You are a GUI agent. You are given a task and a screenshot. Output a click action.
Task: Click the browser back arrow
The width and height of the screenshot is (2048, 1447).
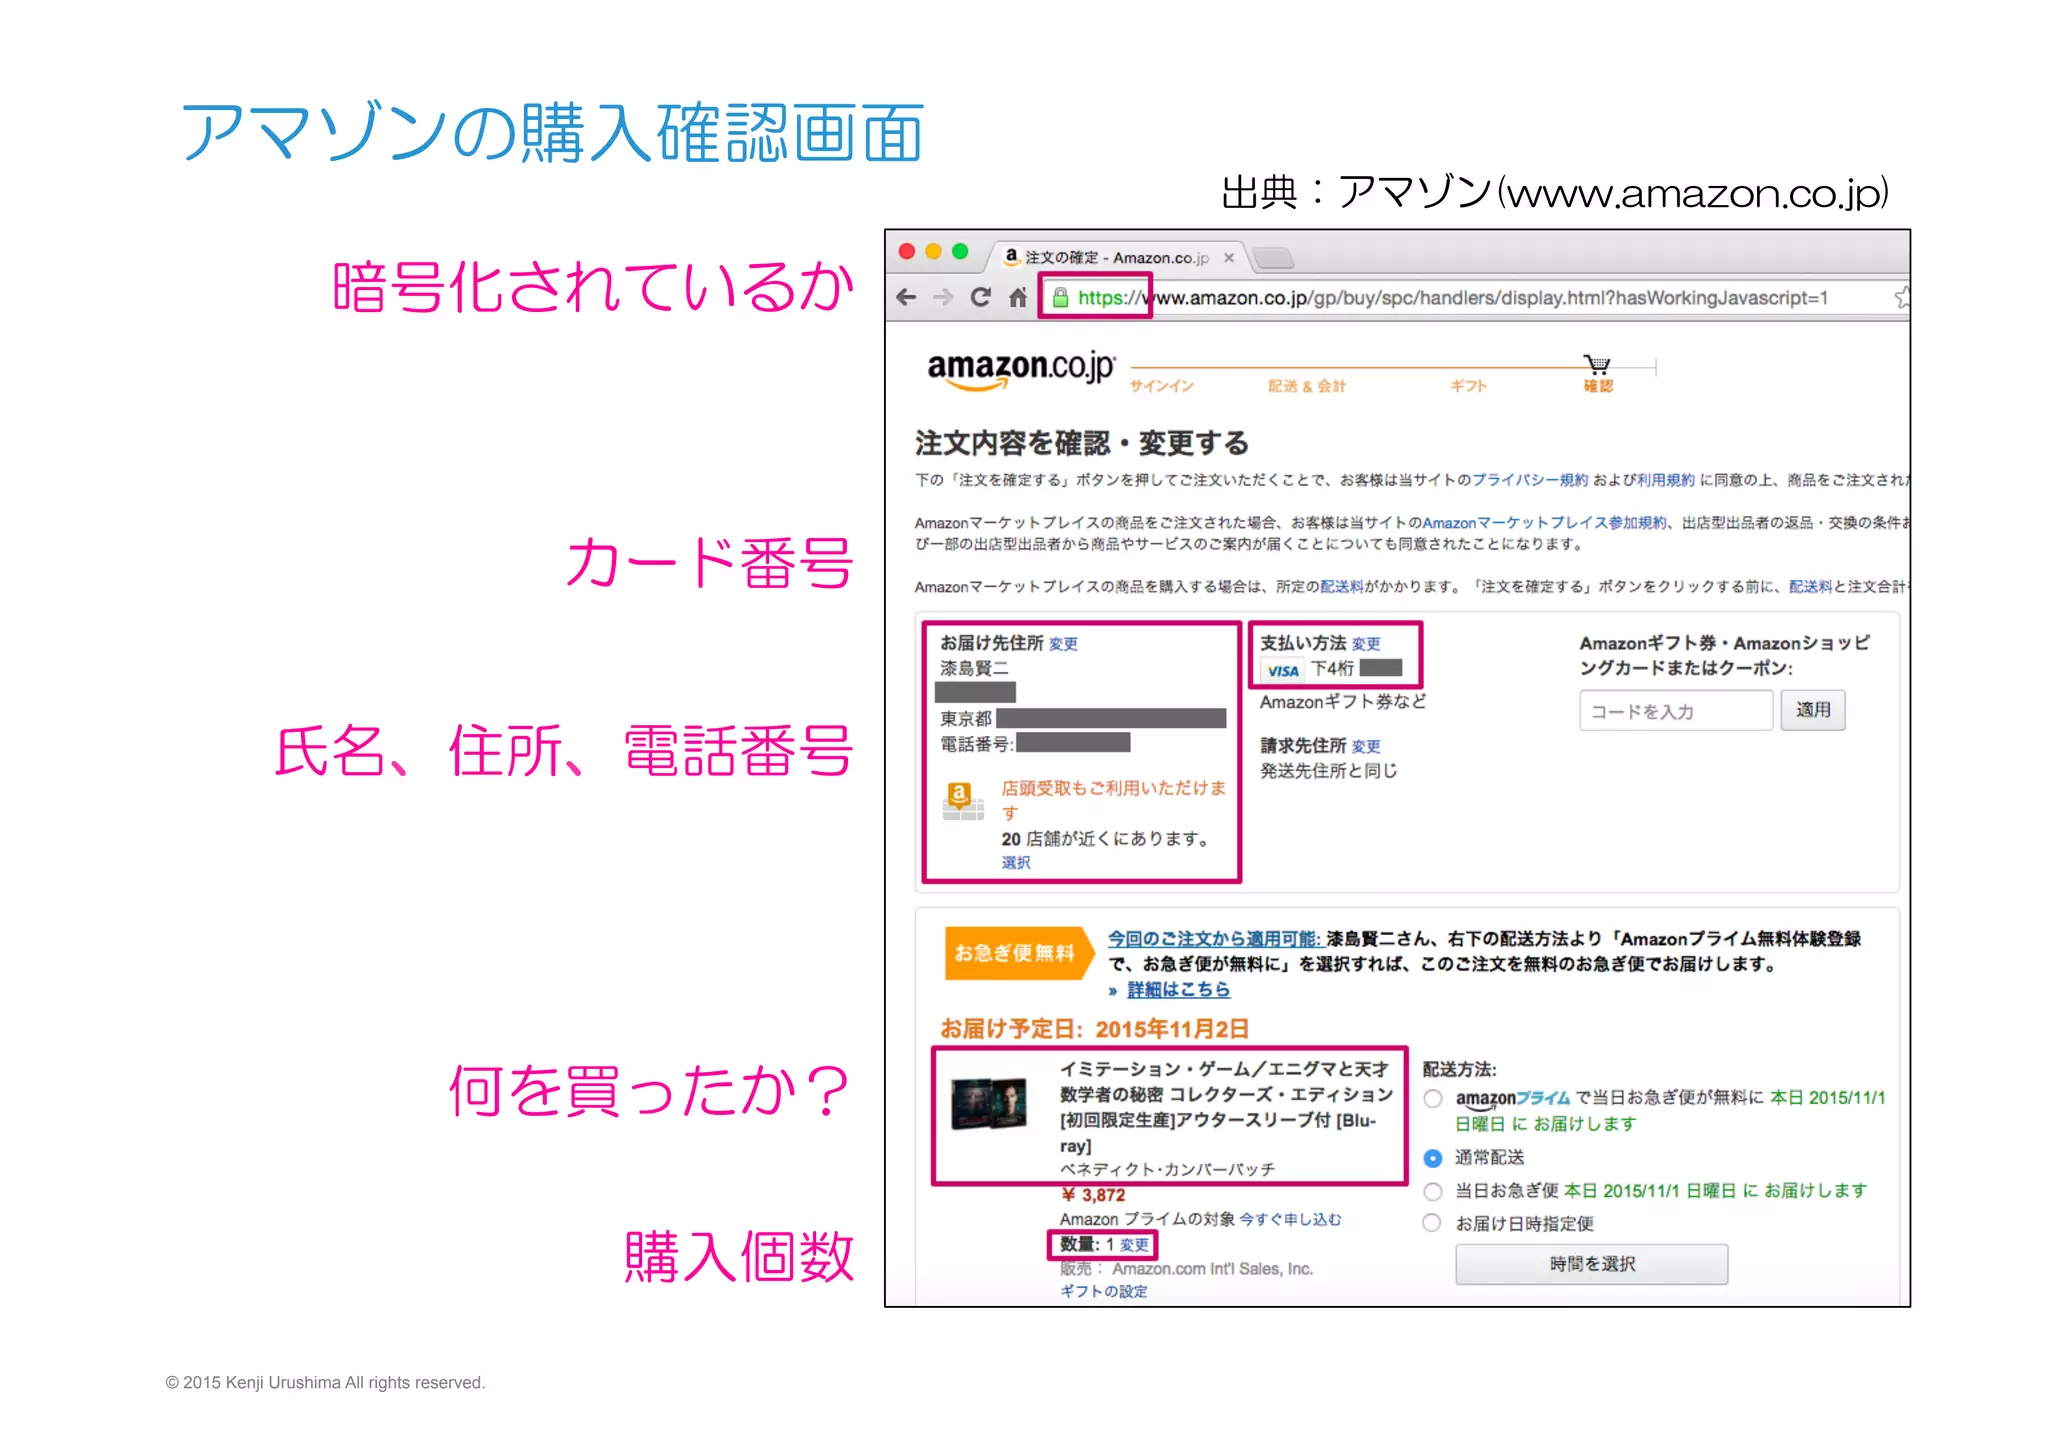[907, 297]
